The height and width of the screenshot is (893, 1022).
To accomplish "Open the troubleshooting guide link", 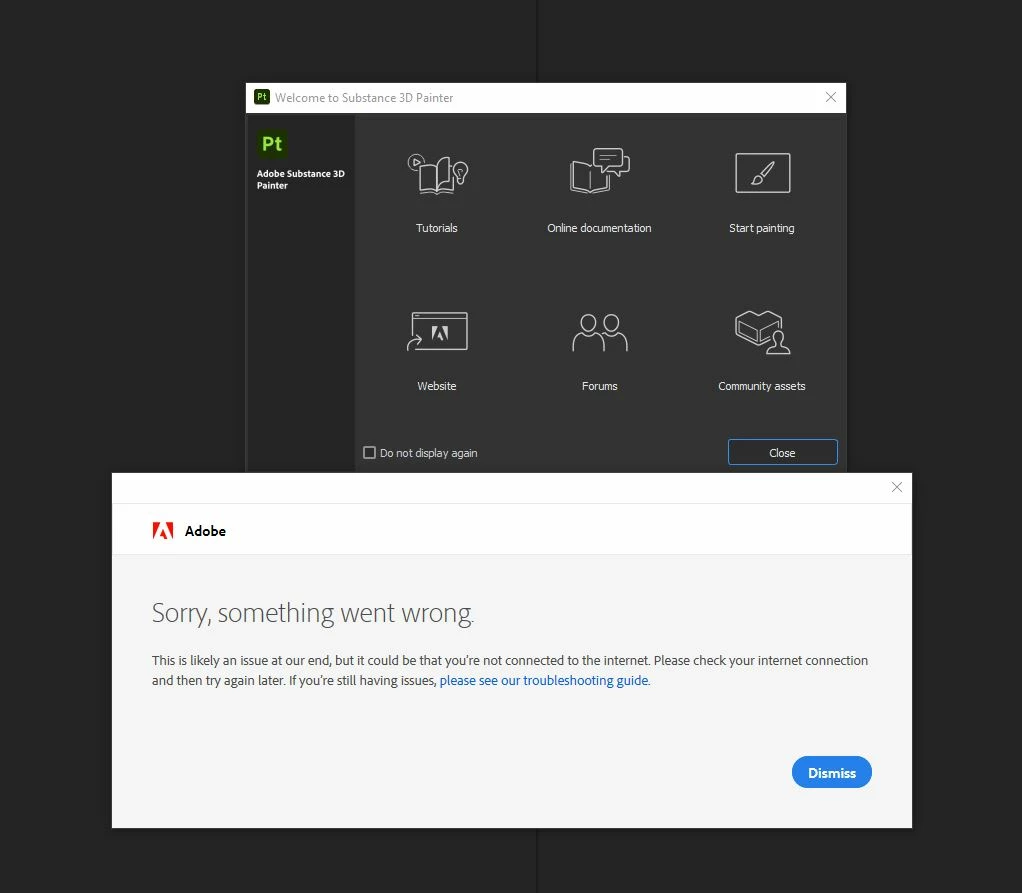I will pyautogui.click(x=544, y=681).
